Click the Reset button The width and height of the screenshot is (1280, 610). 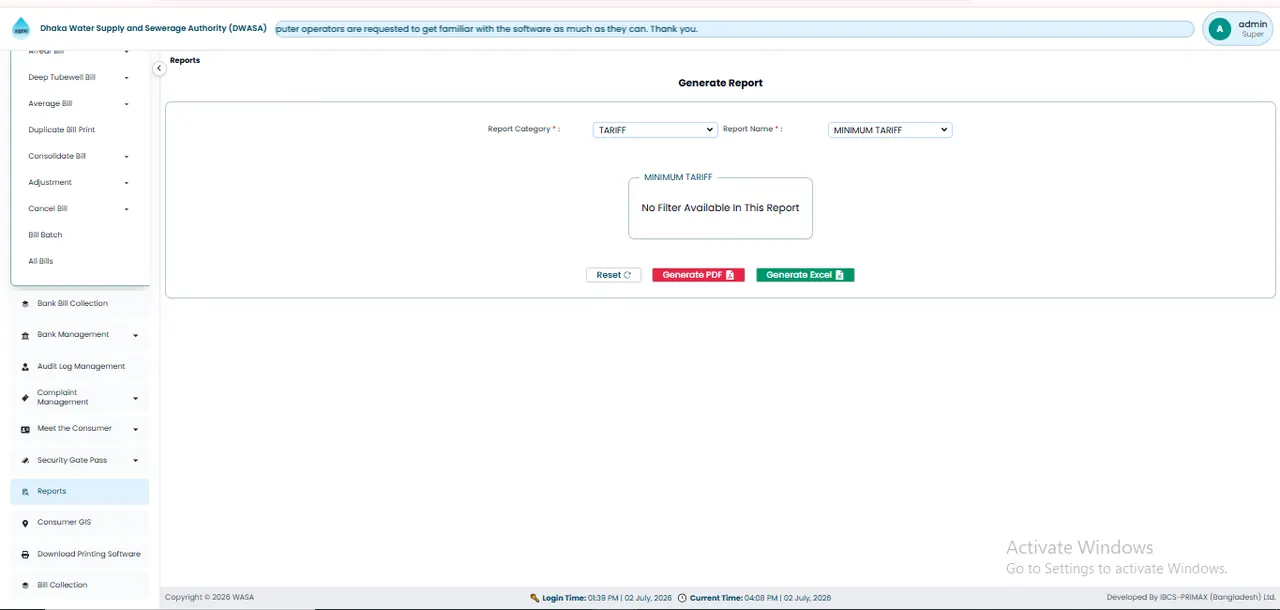pos(613,275)
